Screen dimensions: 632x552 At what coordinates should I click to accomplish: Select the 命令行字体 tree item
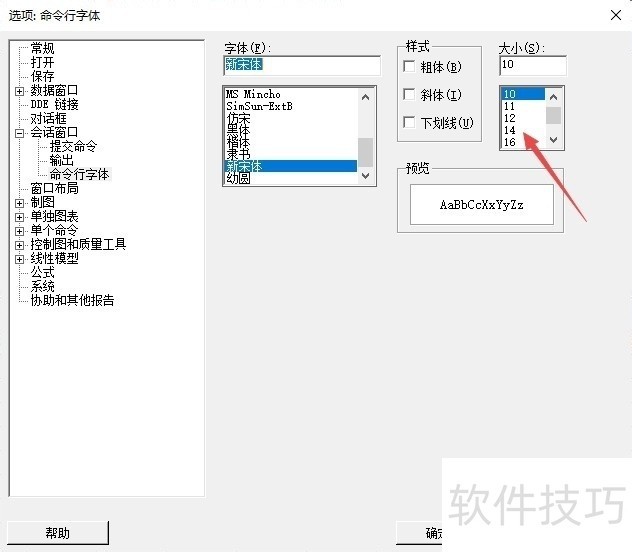click(79, 174)
